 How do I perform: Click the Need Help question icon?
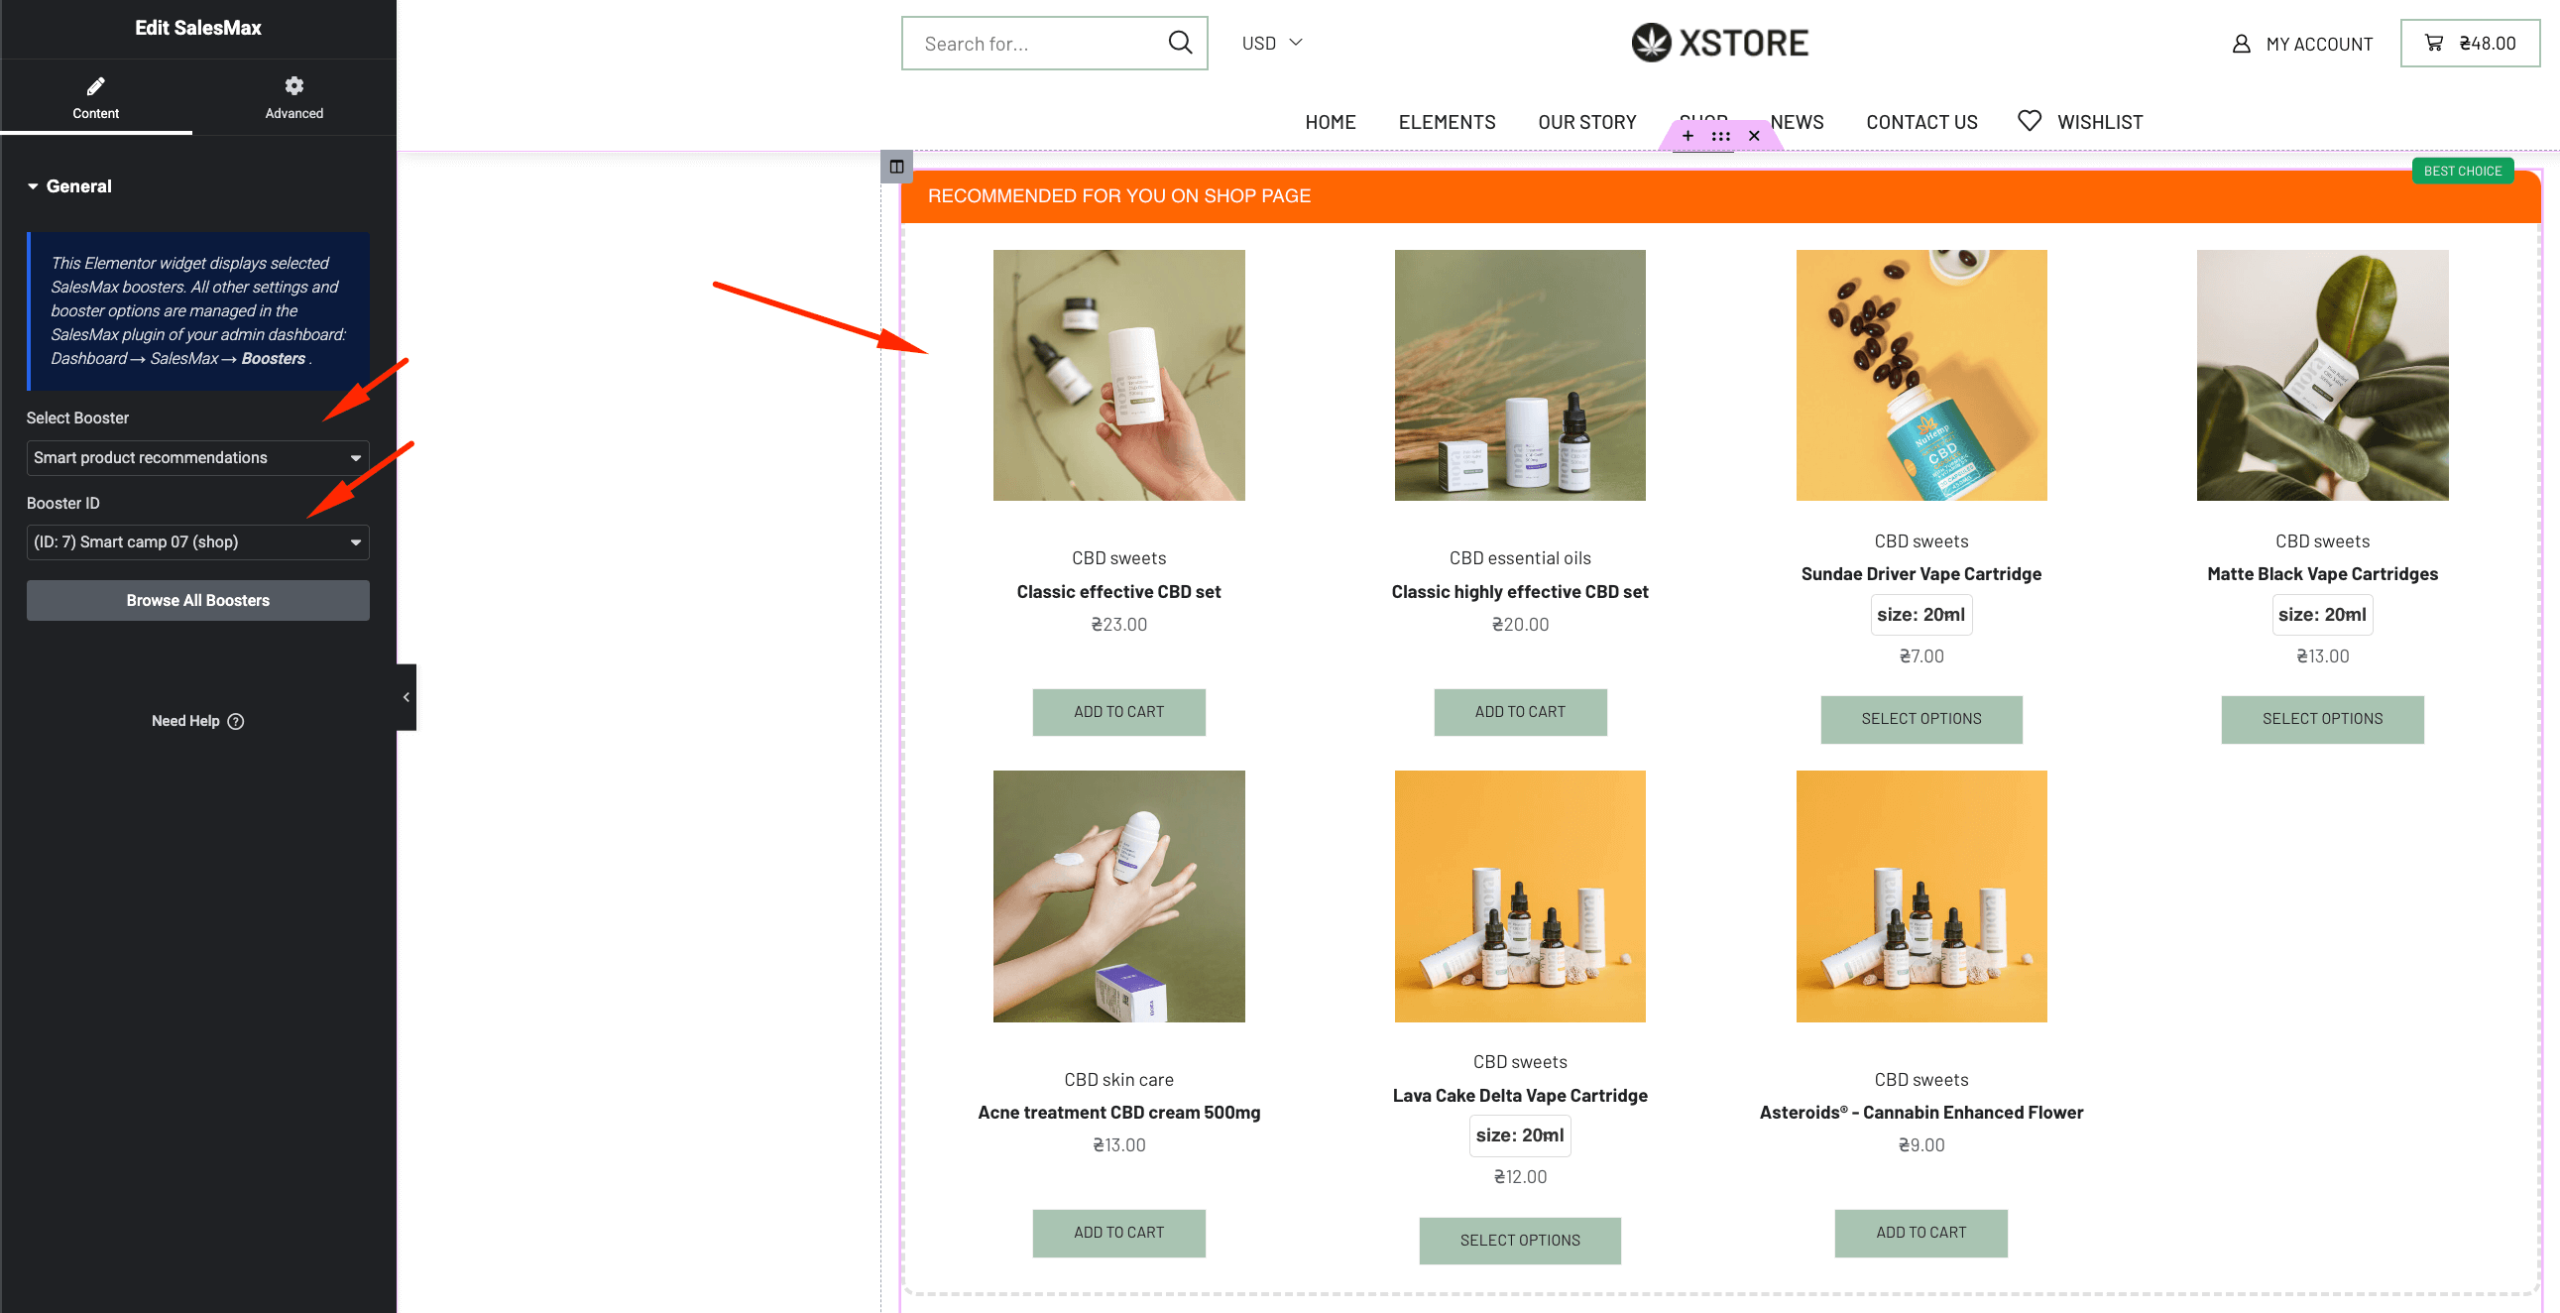(236, 721)
